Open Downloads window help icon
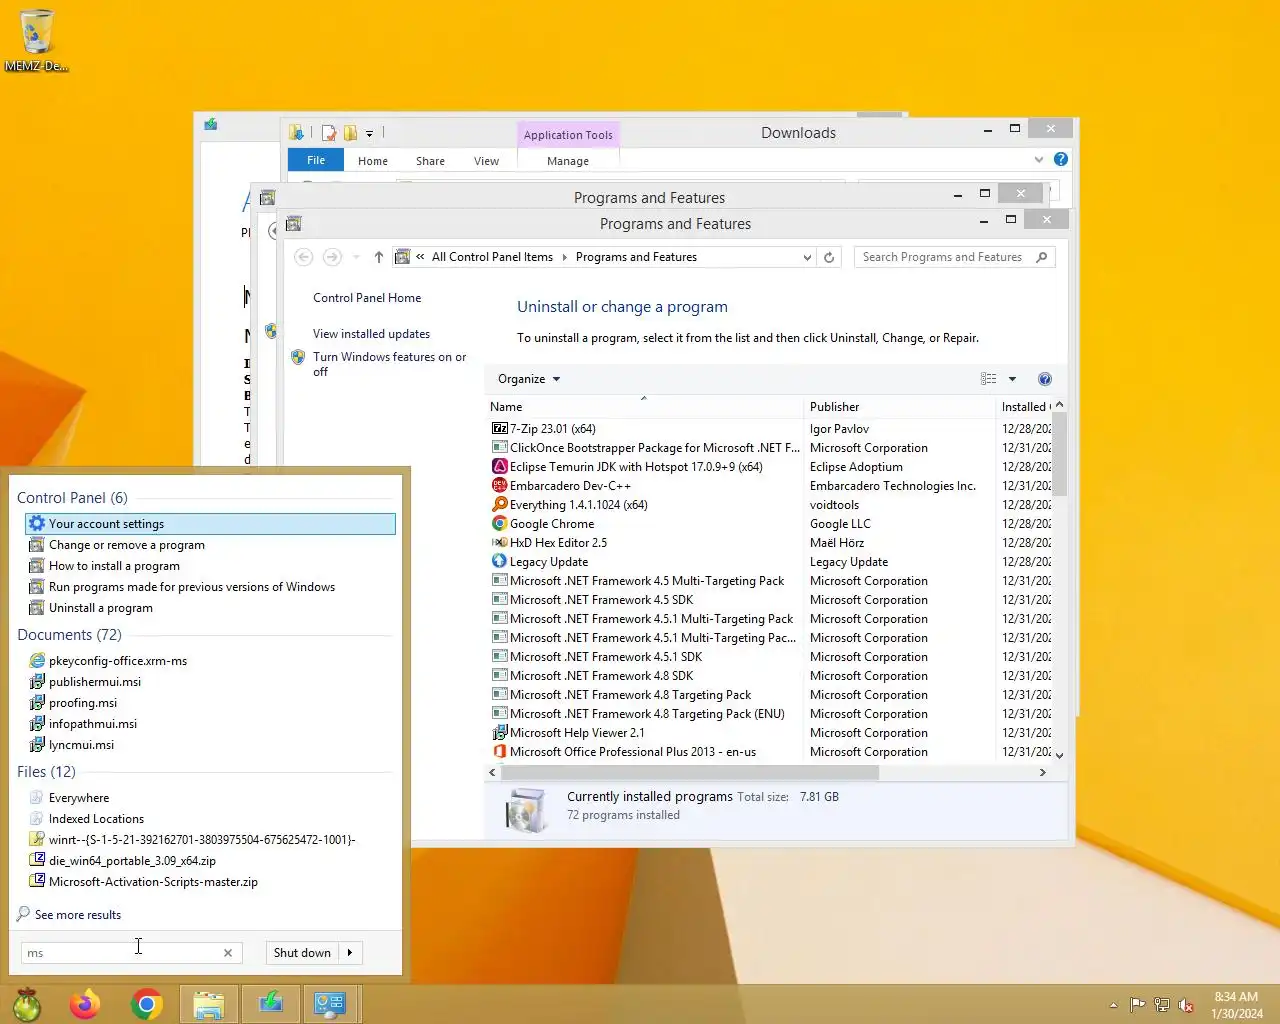This screenshot has height=1024, width=1280. tap(1061, 159)
